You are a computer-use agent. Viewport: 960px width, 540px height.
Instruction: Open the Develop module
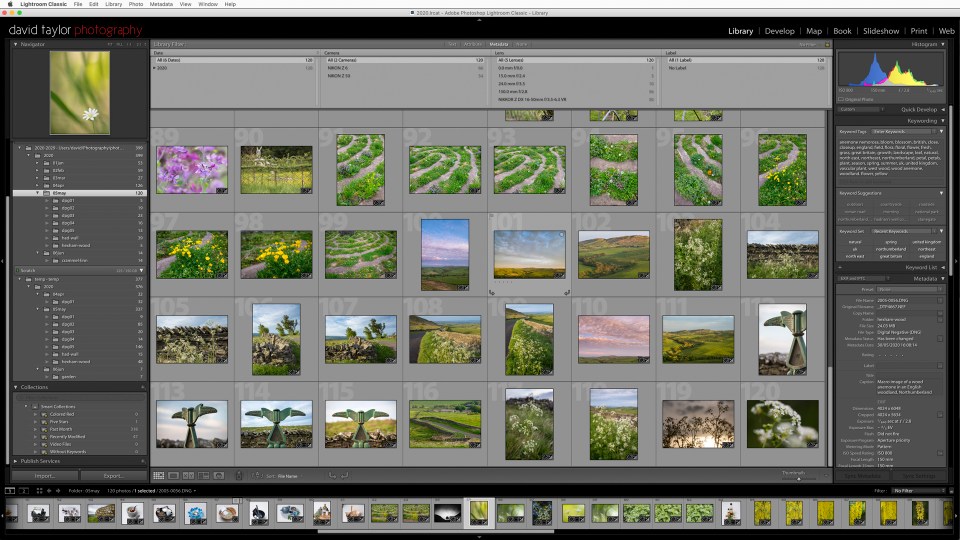[x=779, y=31]
